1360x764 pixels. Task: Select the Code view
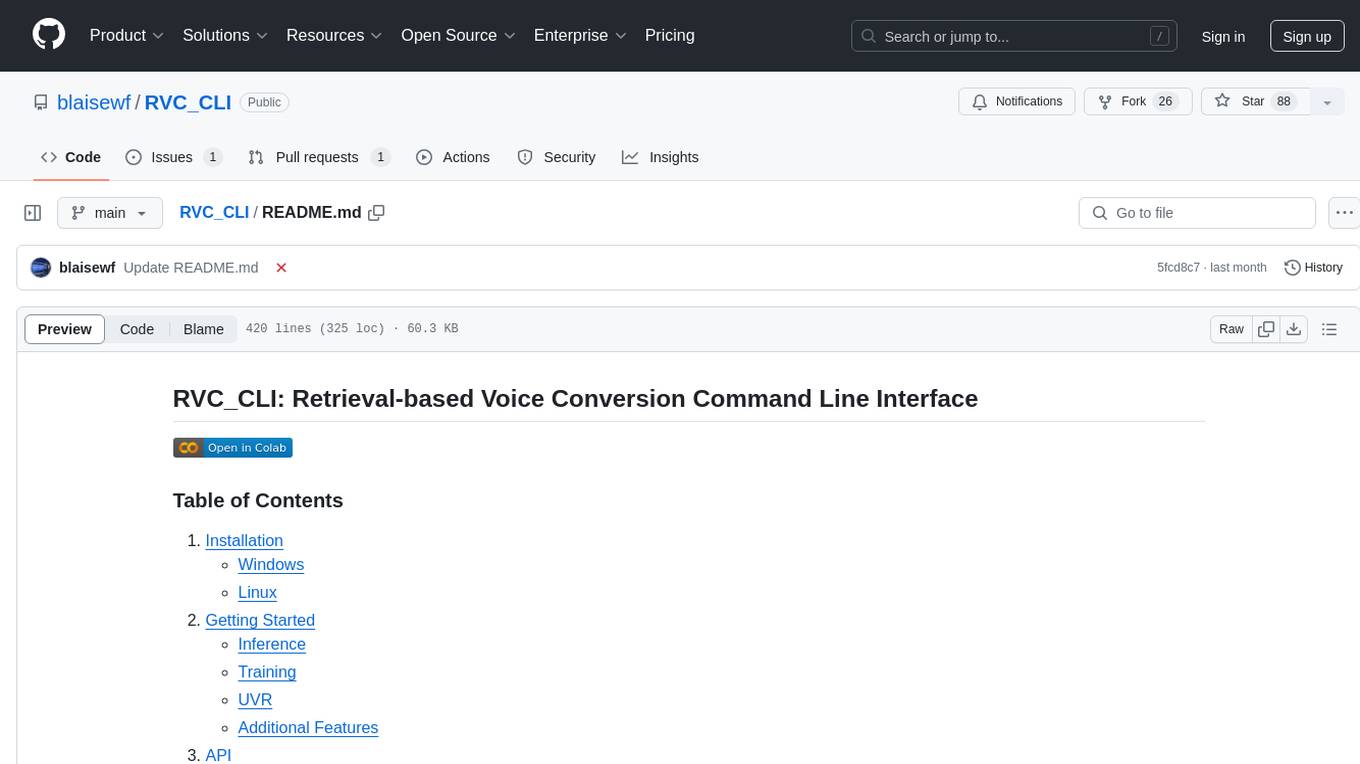[137, 329]
